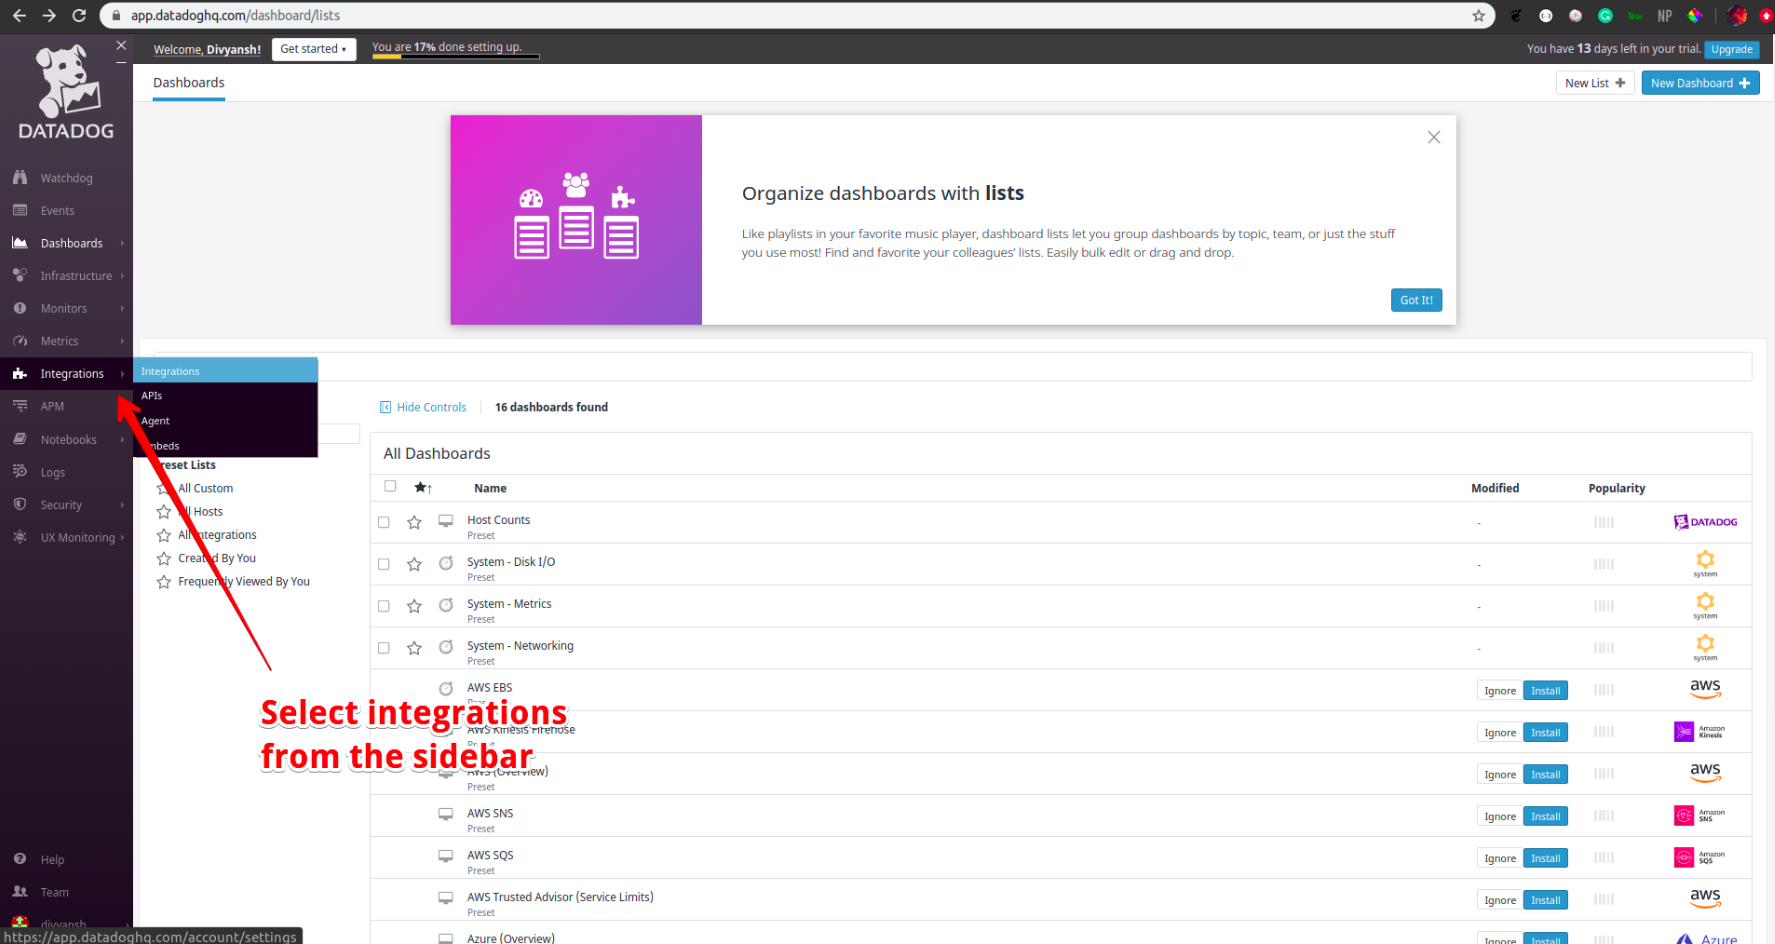Open the AWS Trusted Advisor dashboard
The width and height of the screenshot is (1775, 944).
[x=560, y=897]
